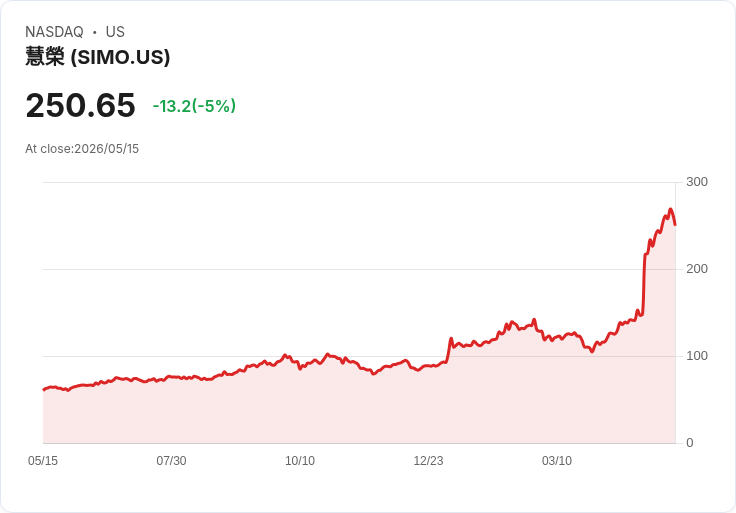Click the 300 y-axis value label
736x513 pixels.
697,182
